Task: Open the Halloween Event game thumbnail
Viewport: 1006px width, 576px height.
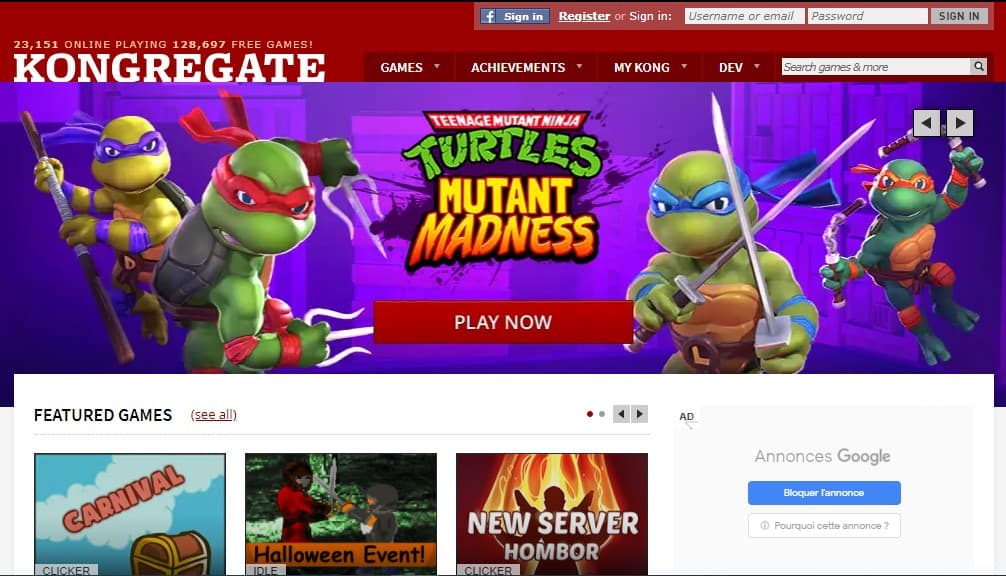Action: point(341,510)
